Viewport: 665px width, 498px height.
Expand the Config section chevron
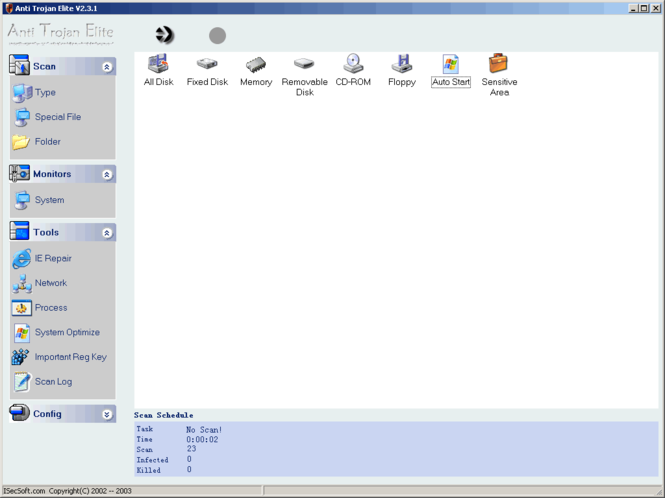point(107,414)
